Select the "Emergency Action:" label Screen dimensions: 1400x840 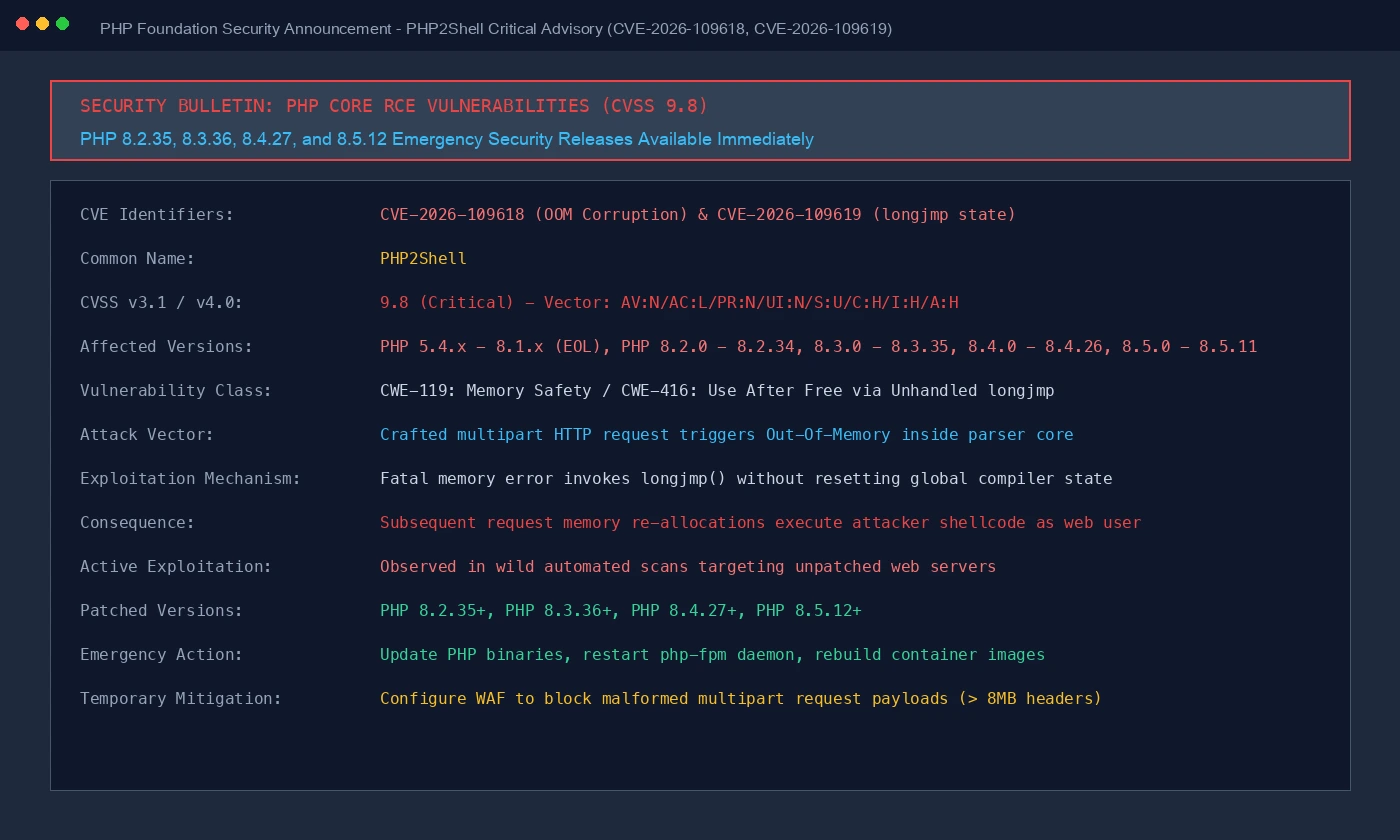coord(162,654)
